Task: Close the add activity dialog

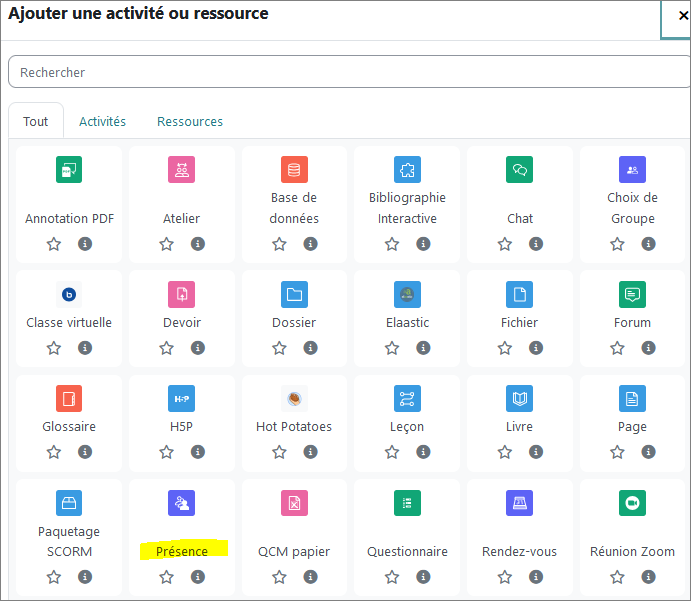Action: pyautogui.click(x=683, y=16)
